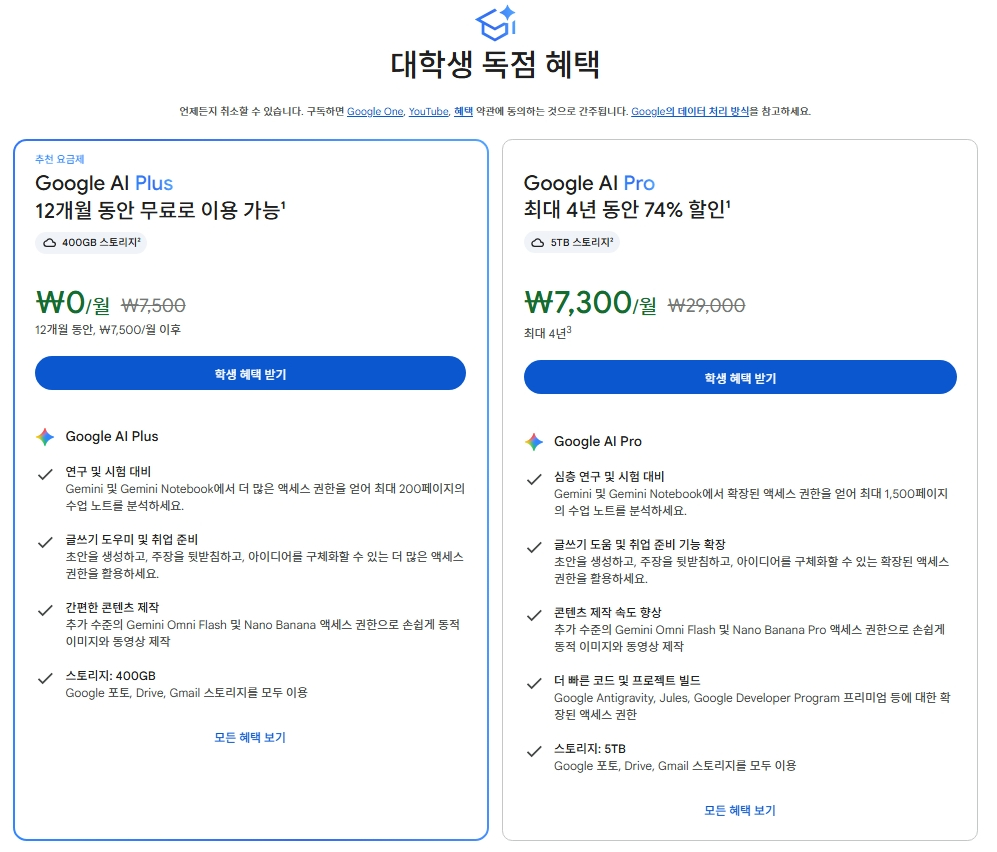Get the student offer for Google AI Plus
Viewport: 997px width, 852px height.
(251, 373)
